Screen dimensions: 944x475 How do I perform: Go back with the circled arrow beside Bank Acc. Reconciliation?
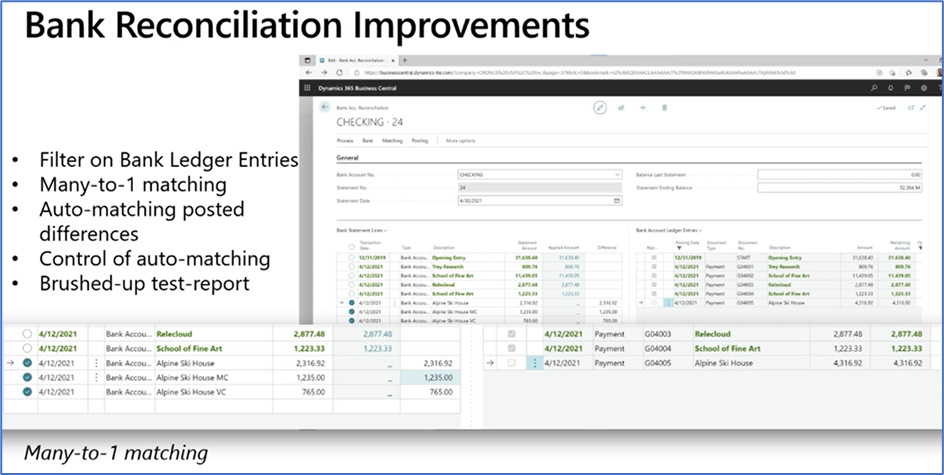(325, 107)
